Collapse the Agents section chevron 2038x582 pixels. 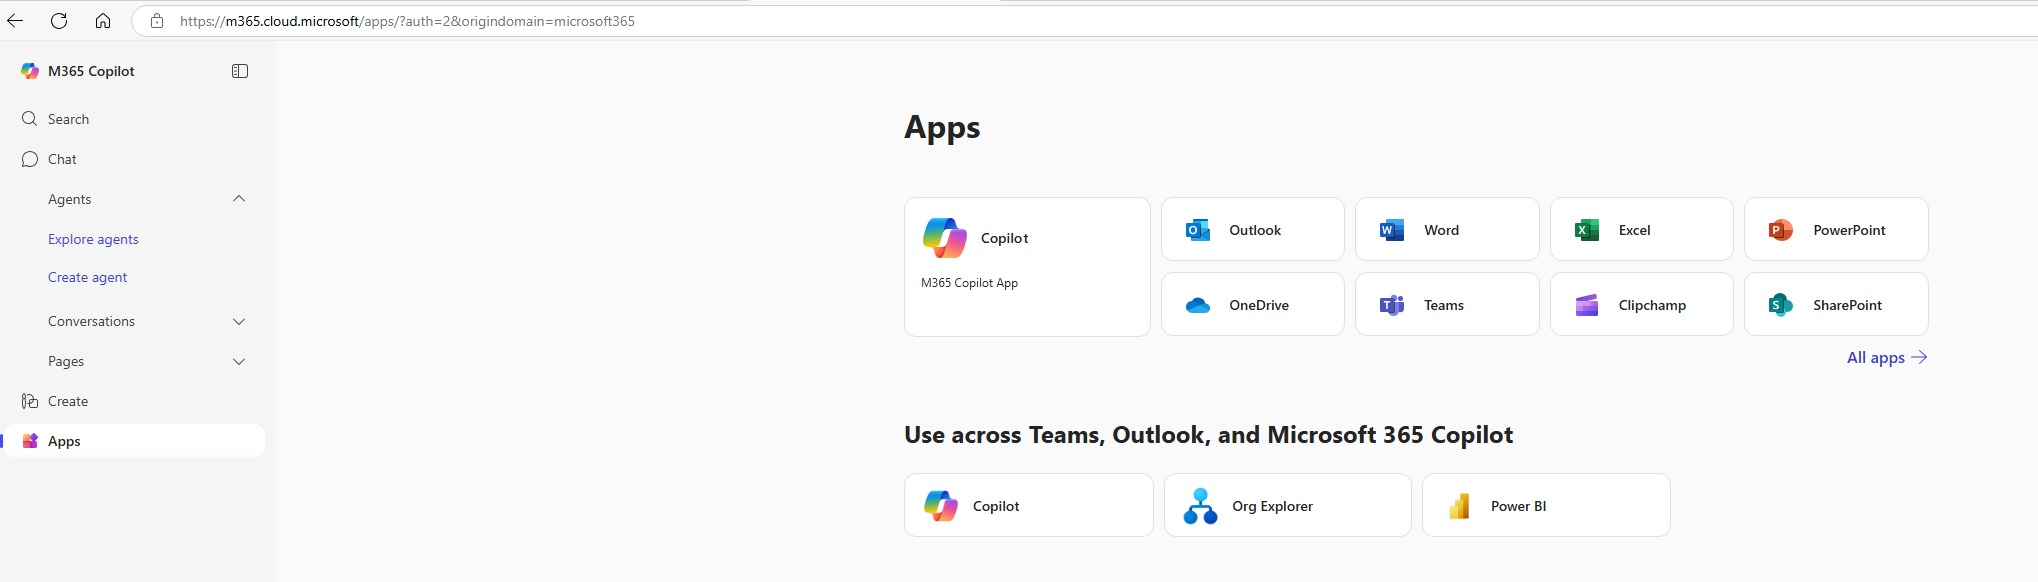(x=239, y=199)
